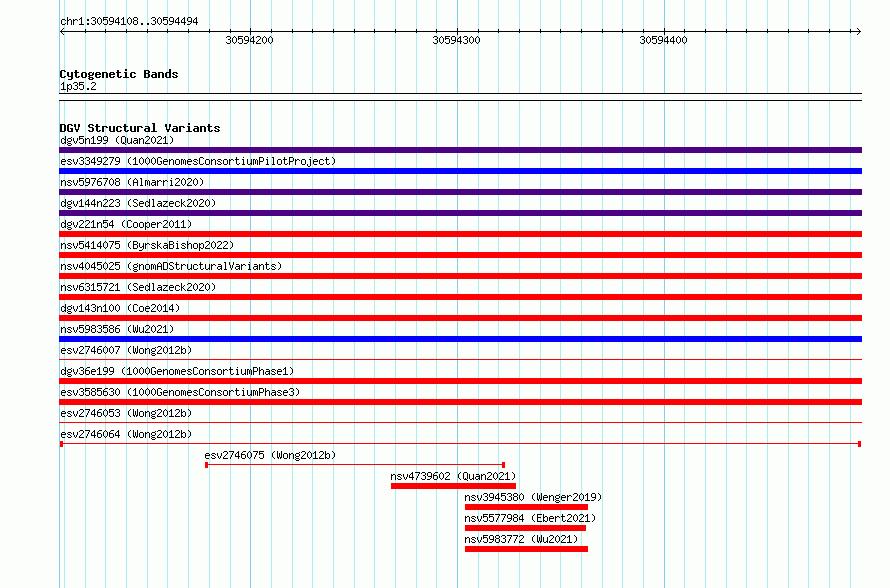This screenshot has height=588, width=890.
Task: Open nsv5414075 (ByrskaBishop2022) variant bar
Action: click(x=460, y=255)
